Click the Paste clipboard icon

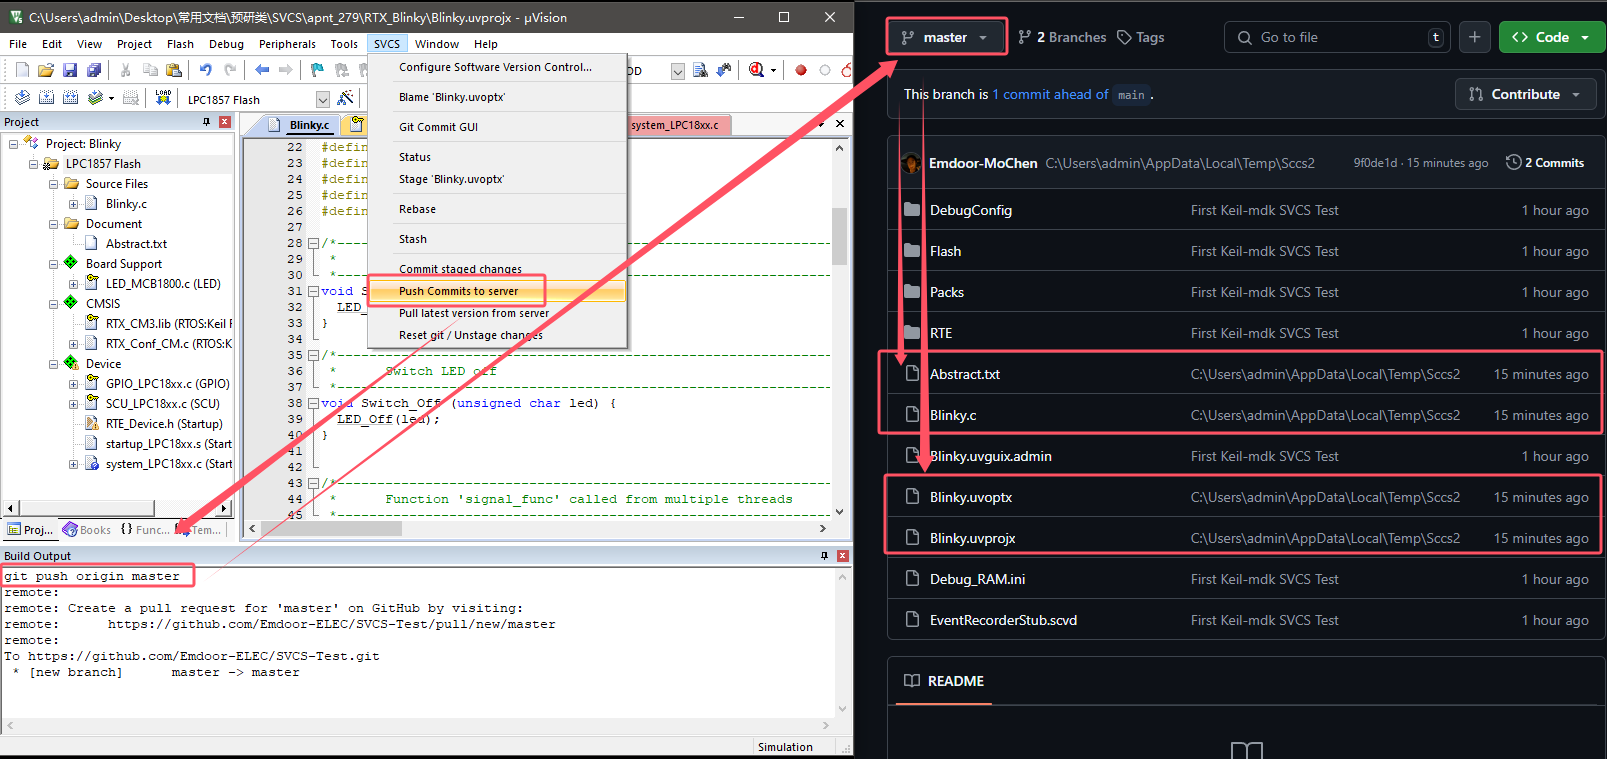(174, 70)
